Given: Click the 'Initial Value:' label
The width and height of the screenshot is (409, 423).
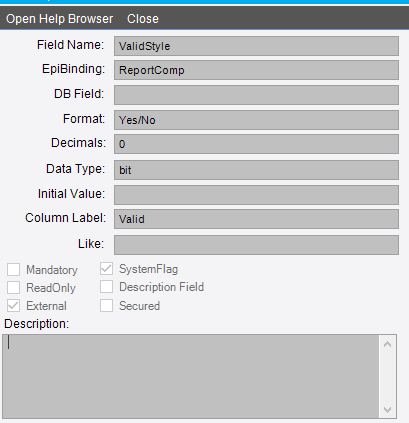Looking at the screenshot, I should coord(71,194).
